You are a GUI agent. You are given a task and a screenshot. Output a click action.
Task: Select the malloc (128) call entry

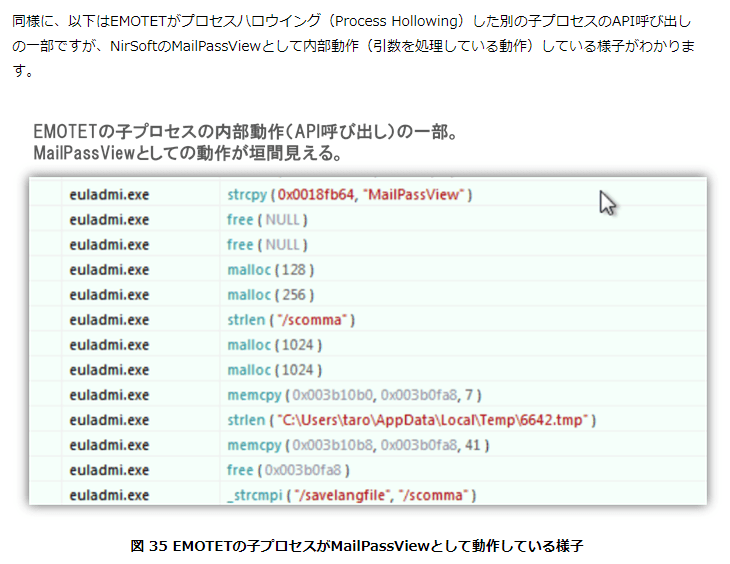(270, 270)
